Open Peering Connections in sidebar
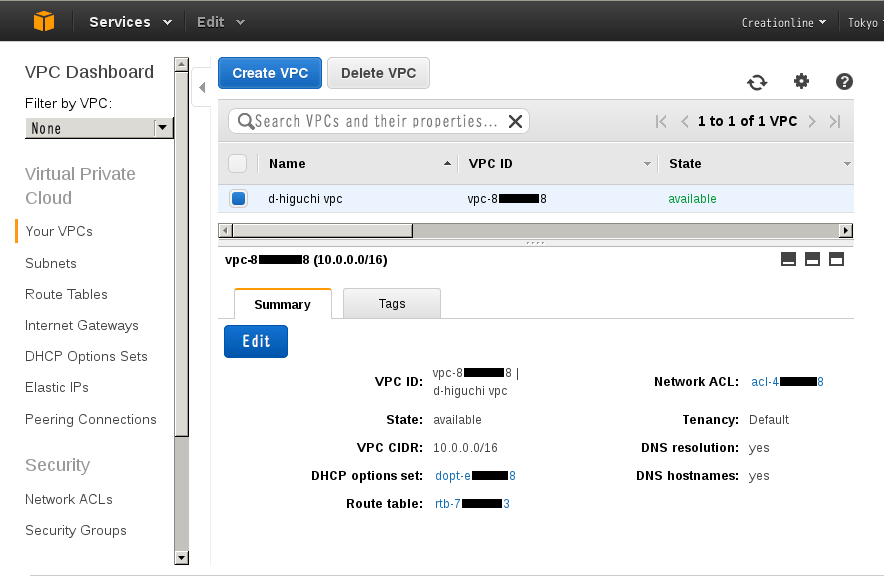The height and width of the screenshot is (576, 884). click(91, 419)
